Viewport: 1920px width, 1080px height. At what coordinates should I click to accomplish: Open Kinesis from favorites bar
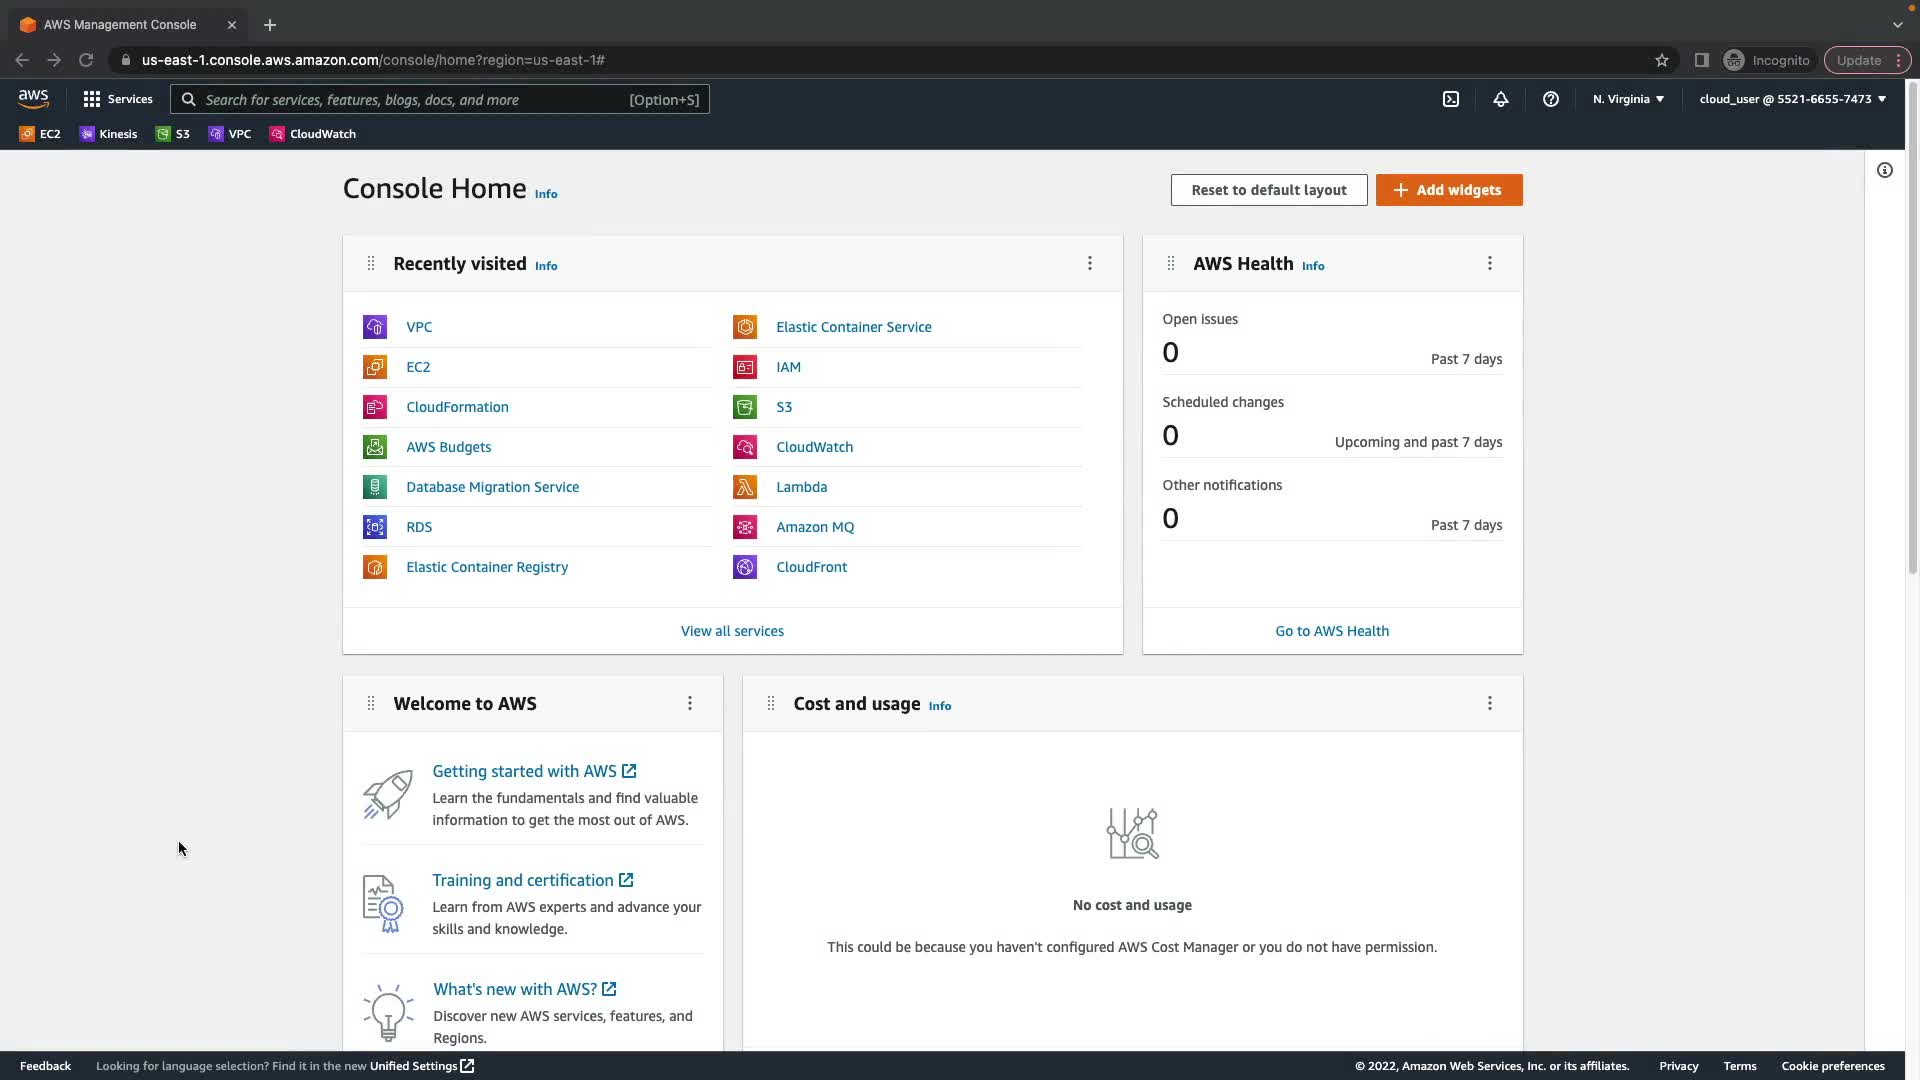point(109,134)
